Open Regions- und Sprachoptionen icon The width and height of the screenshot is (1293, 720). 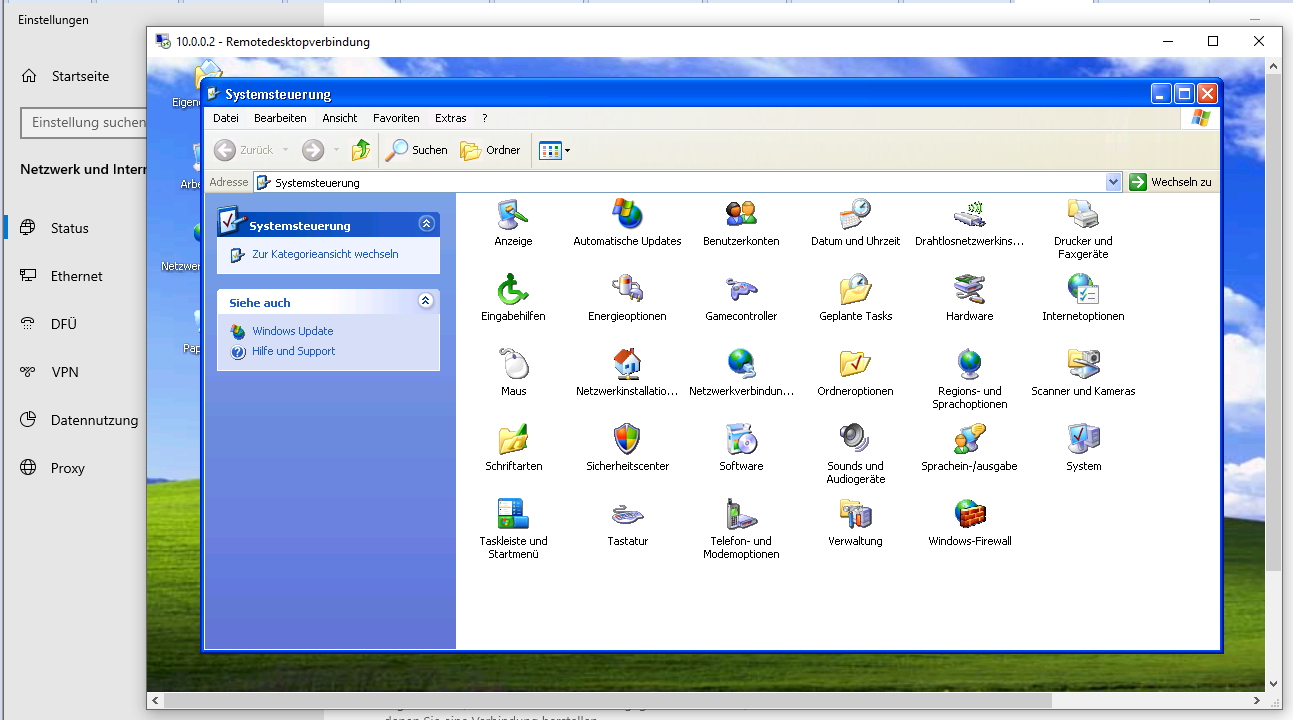point(969,364)
